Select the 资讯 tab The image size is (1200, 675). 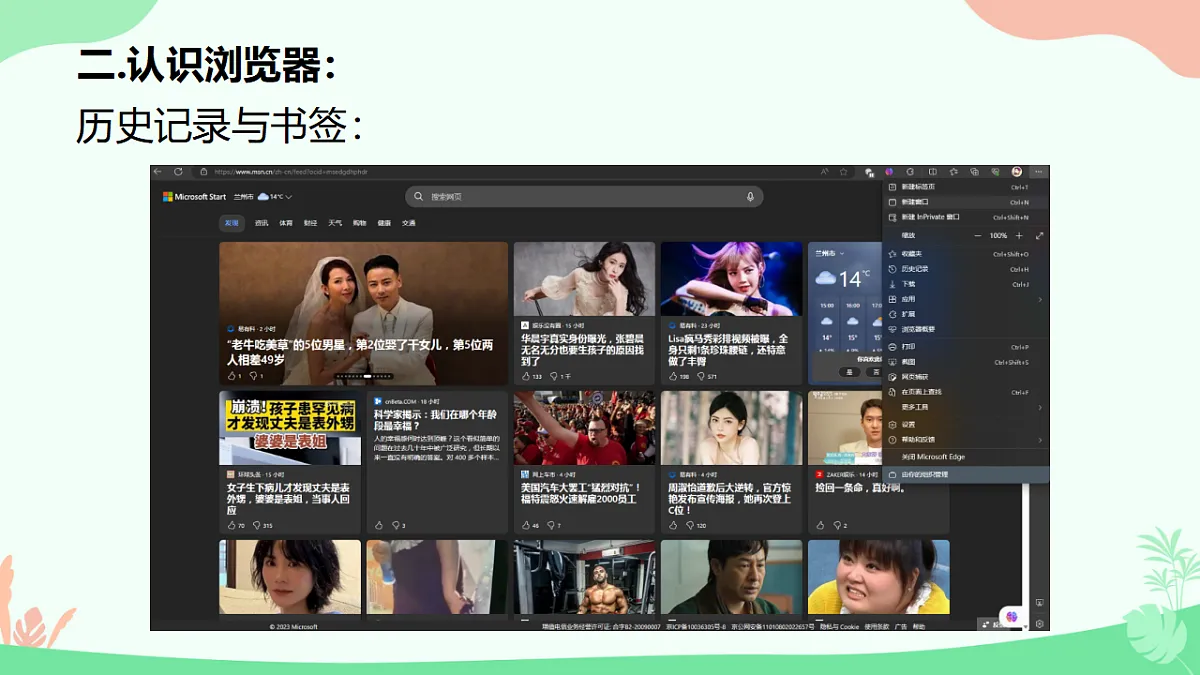click(261, 223)
